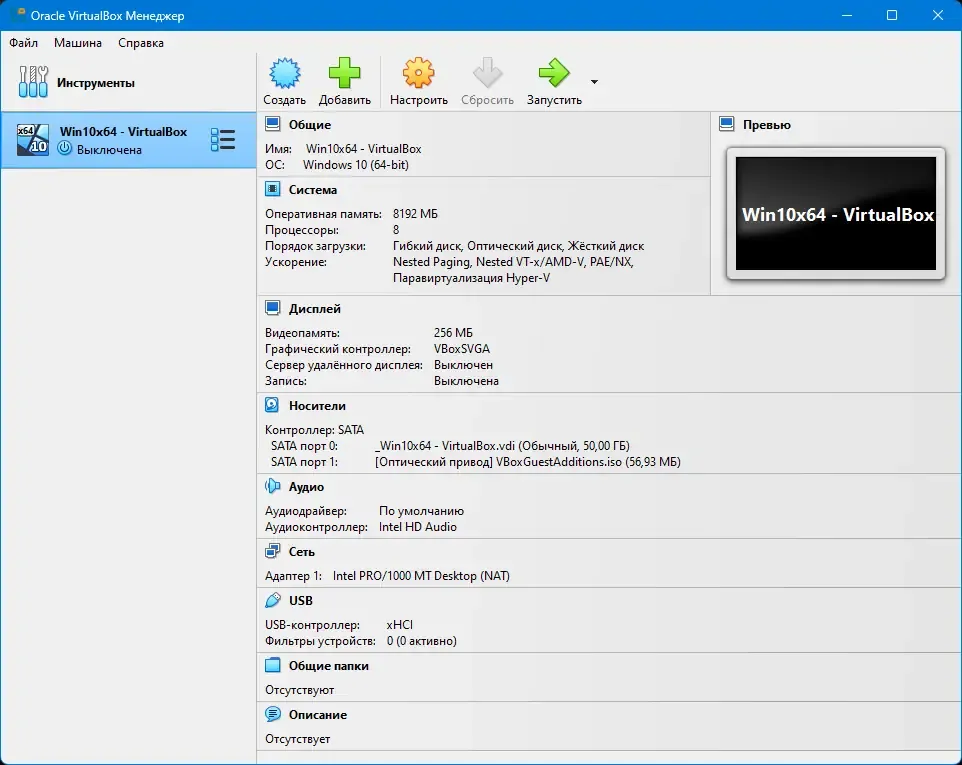The width and height of the screenshot is (962, 765).
Task: Click the Инструменты tools icon
Action: point(33,82)
